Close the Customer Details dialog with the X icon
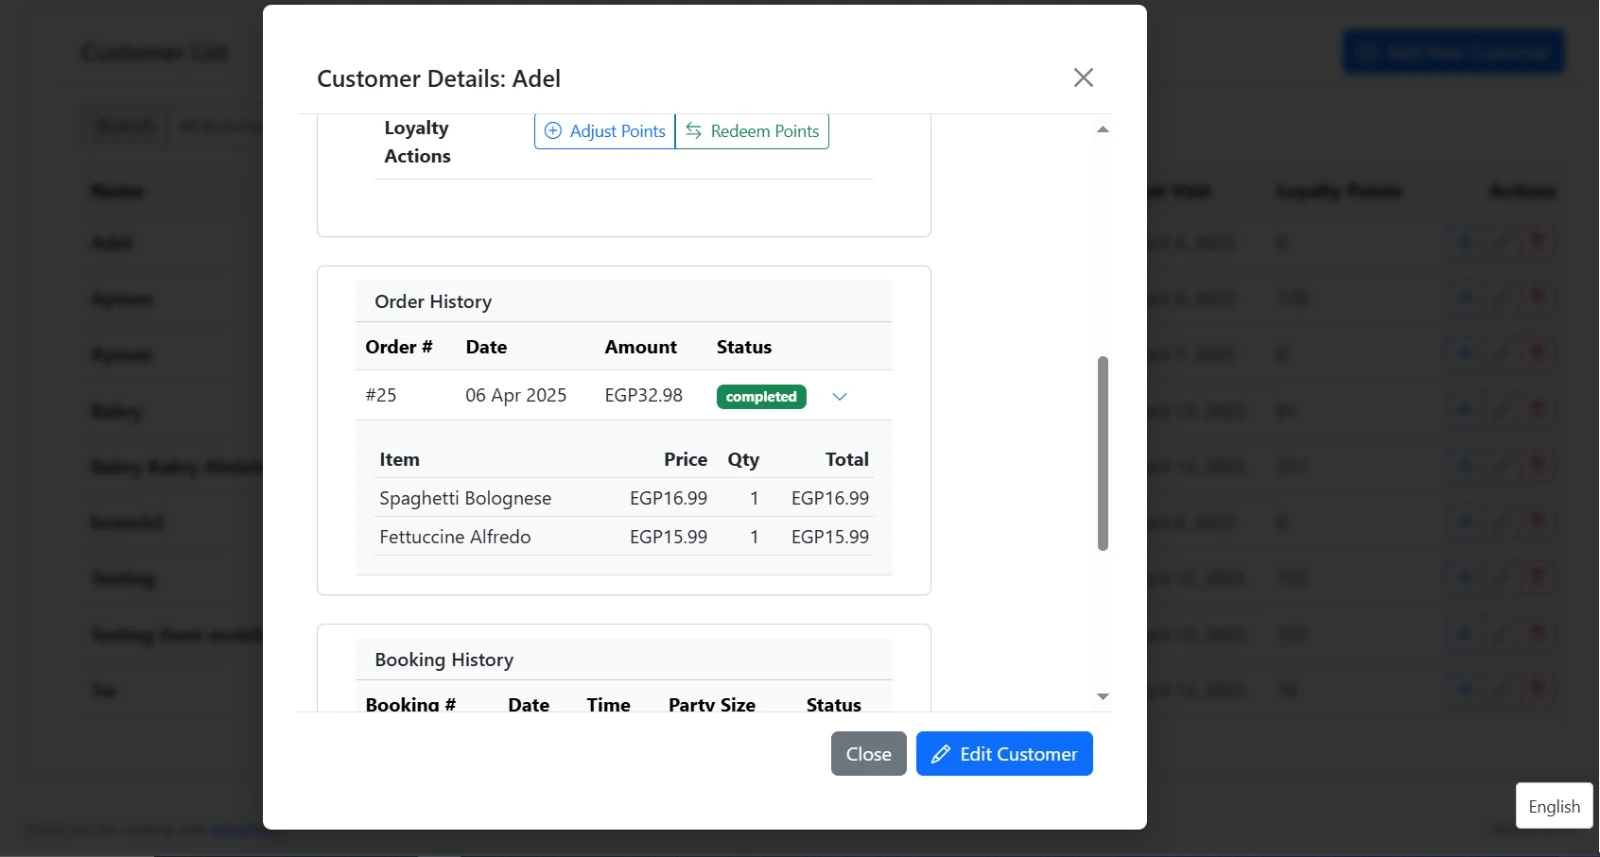This screenshot has width=1600, height=857. pos(1083,78)
